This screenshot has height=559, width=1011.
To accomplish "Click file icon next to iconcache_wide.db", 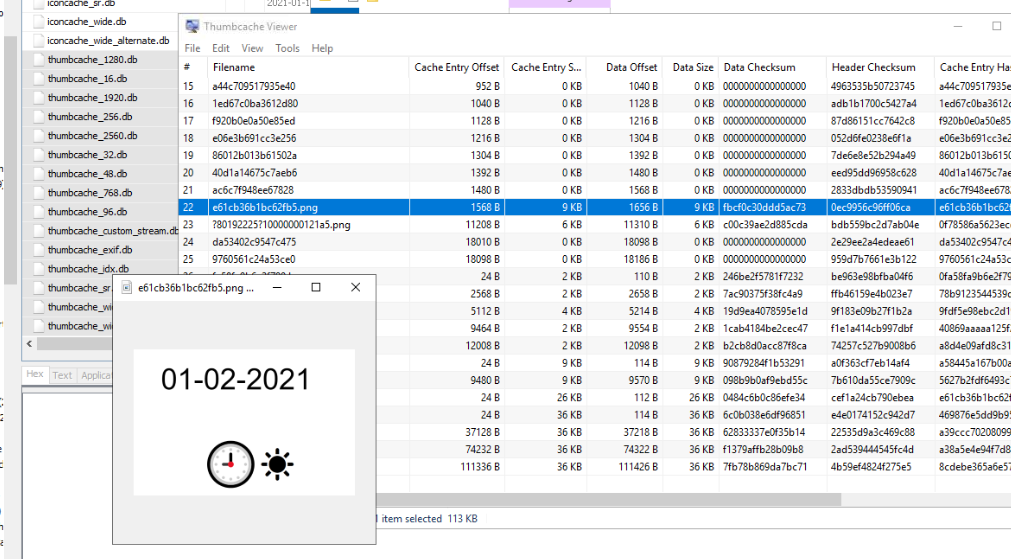I will point(37,21).
